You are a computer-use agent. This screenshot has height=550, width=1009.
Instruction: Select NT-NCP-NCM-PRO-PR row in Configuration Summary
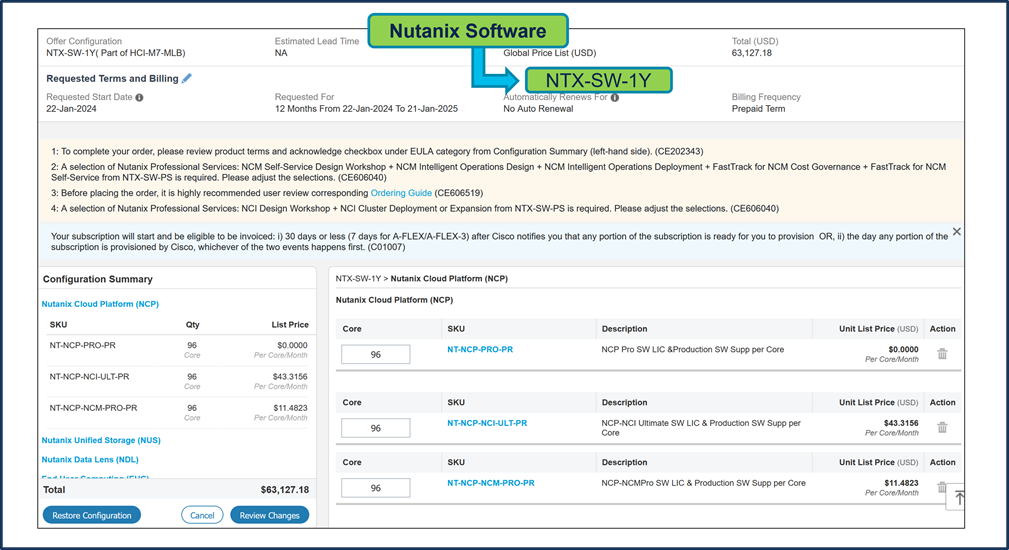coord(178,412)
